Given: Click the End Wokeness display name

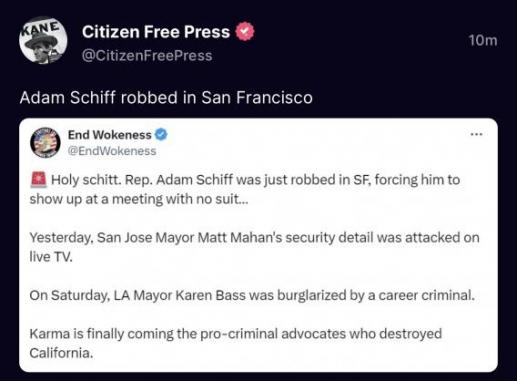Looking at the screenshot, I should [110, 135].
